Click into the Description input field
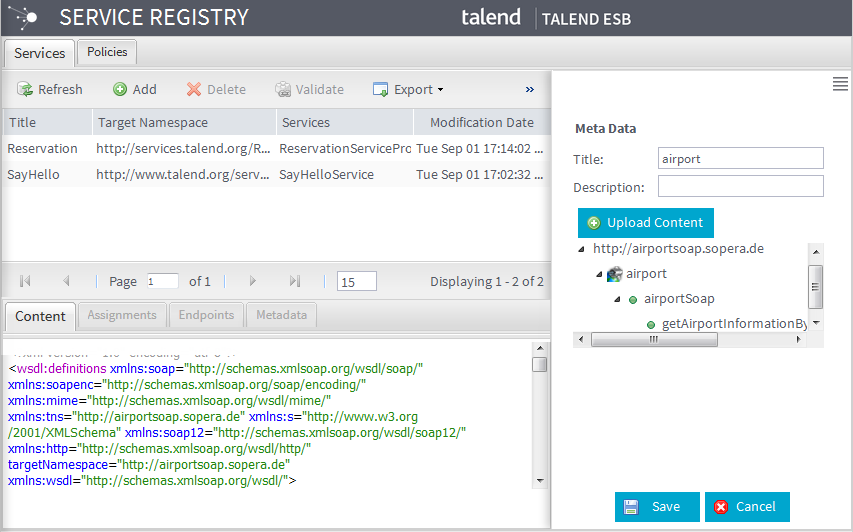Screen dimensions: 853x532 [740, 186]
